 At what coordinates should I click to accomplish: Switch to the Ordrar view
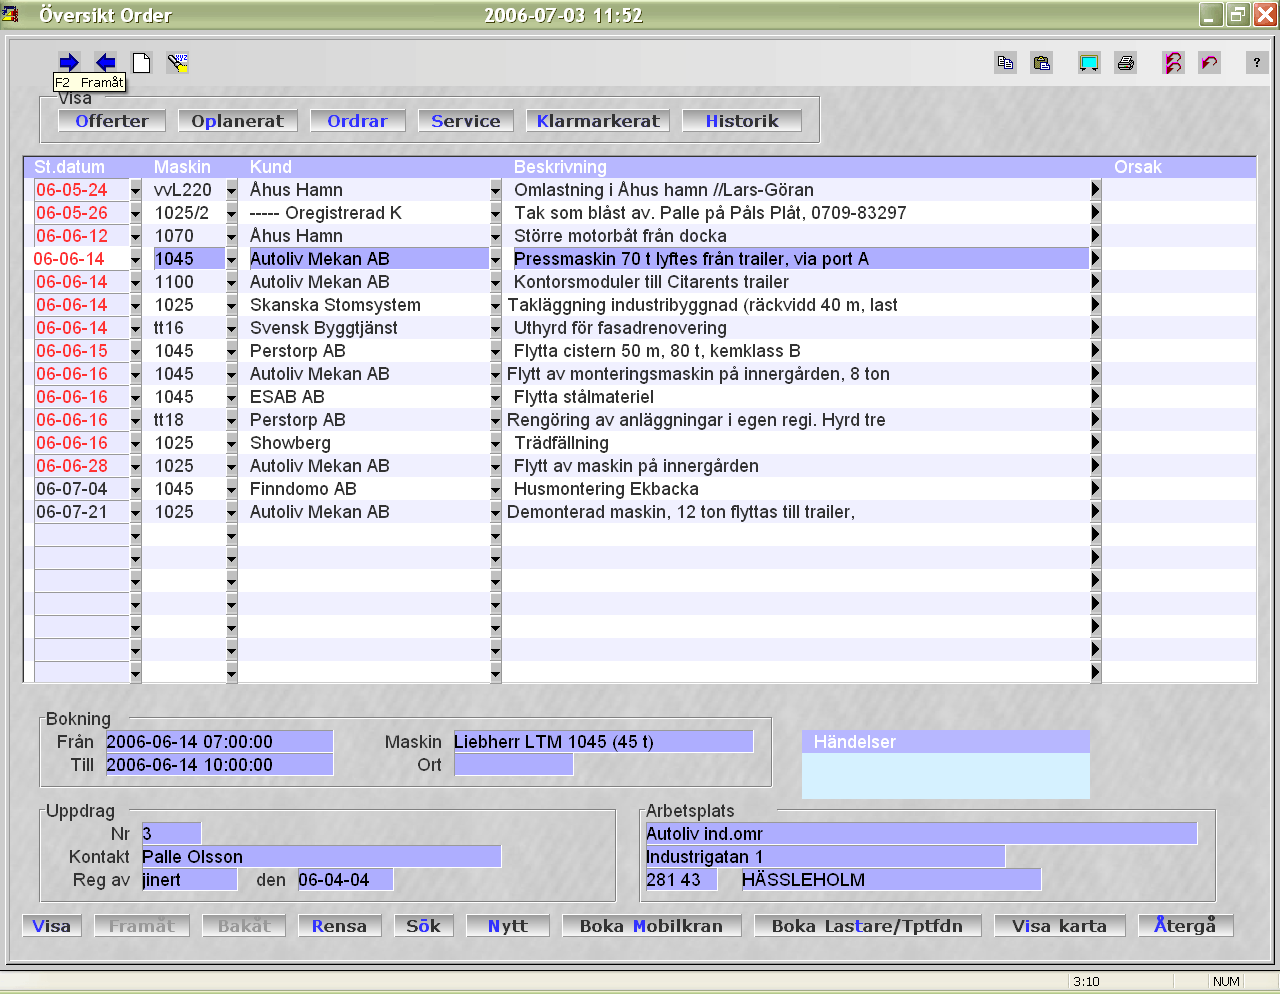358,121
